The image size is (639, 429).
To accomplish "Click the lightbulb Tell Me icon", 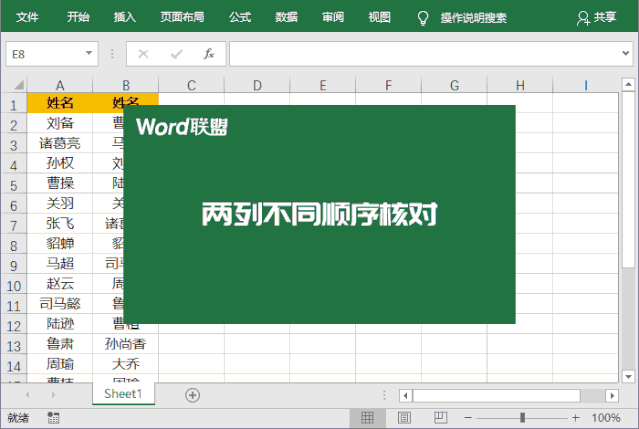I will coord(423,17).
